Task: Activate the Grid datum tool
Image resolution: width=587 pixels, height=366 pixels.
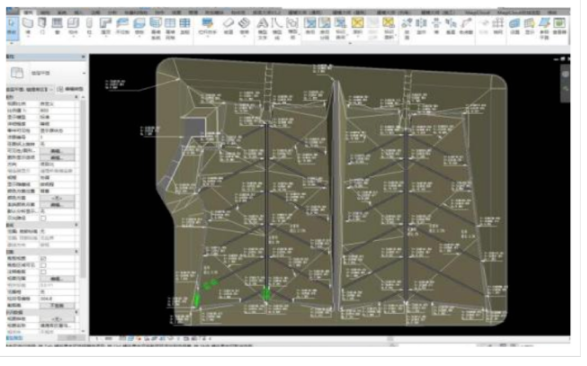Action: click(498, 26)
